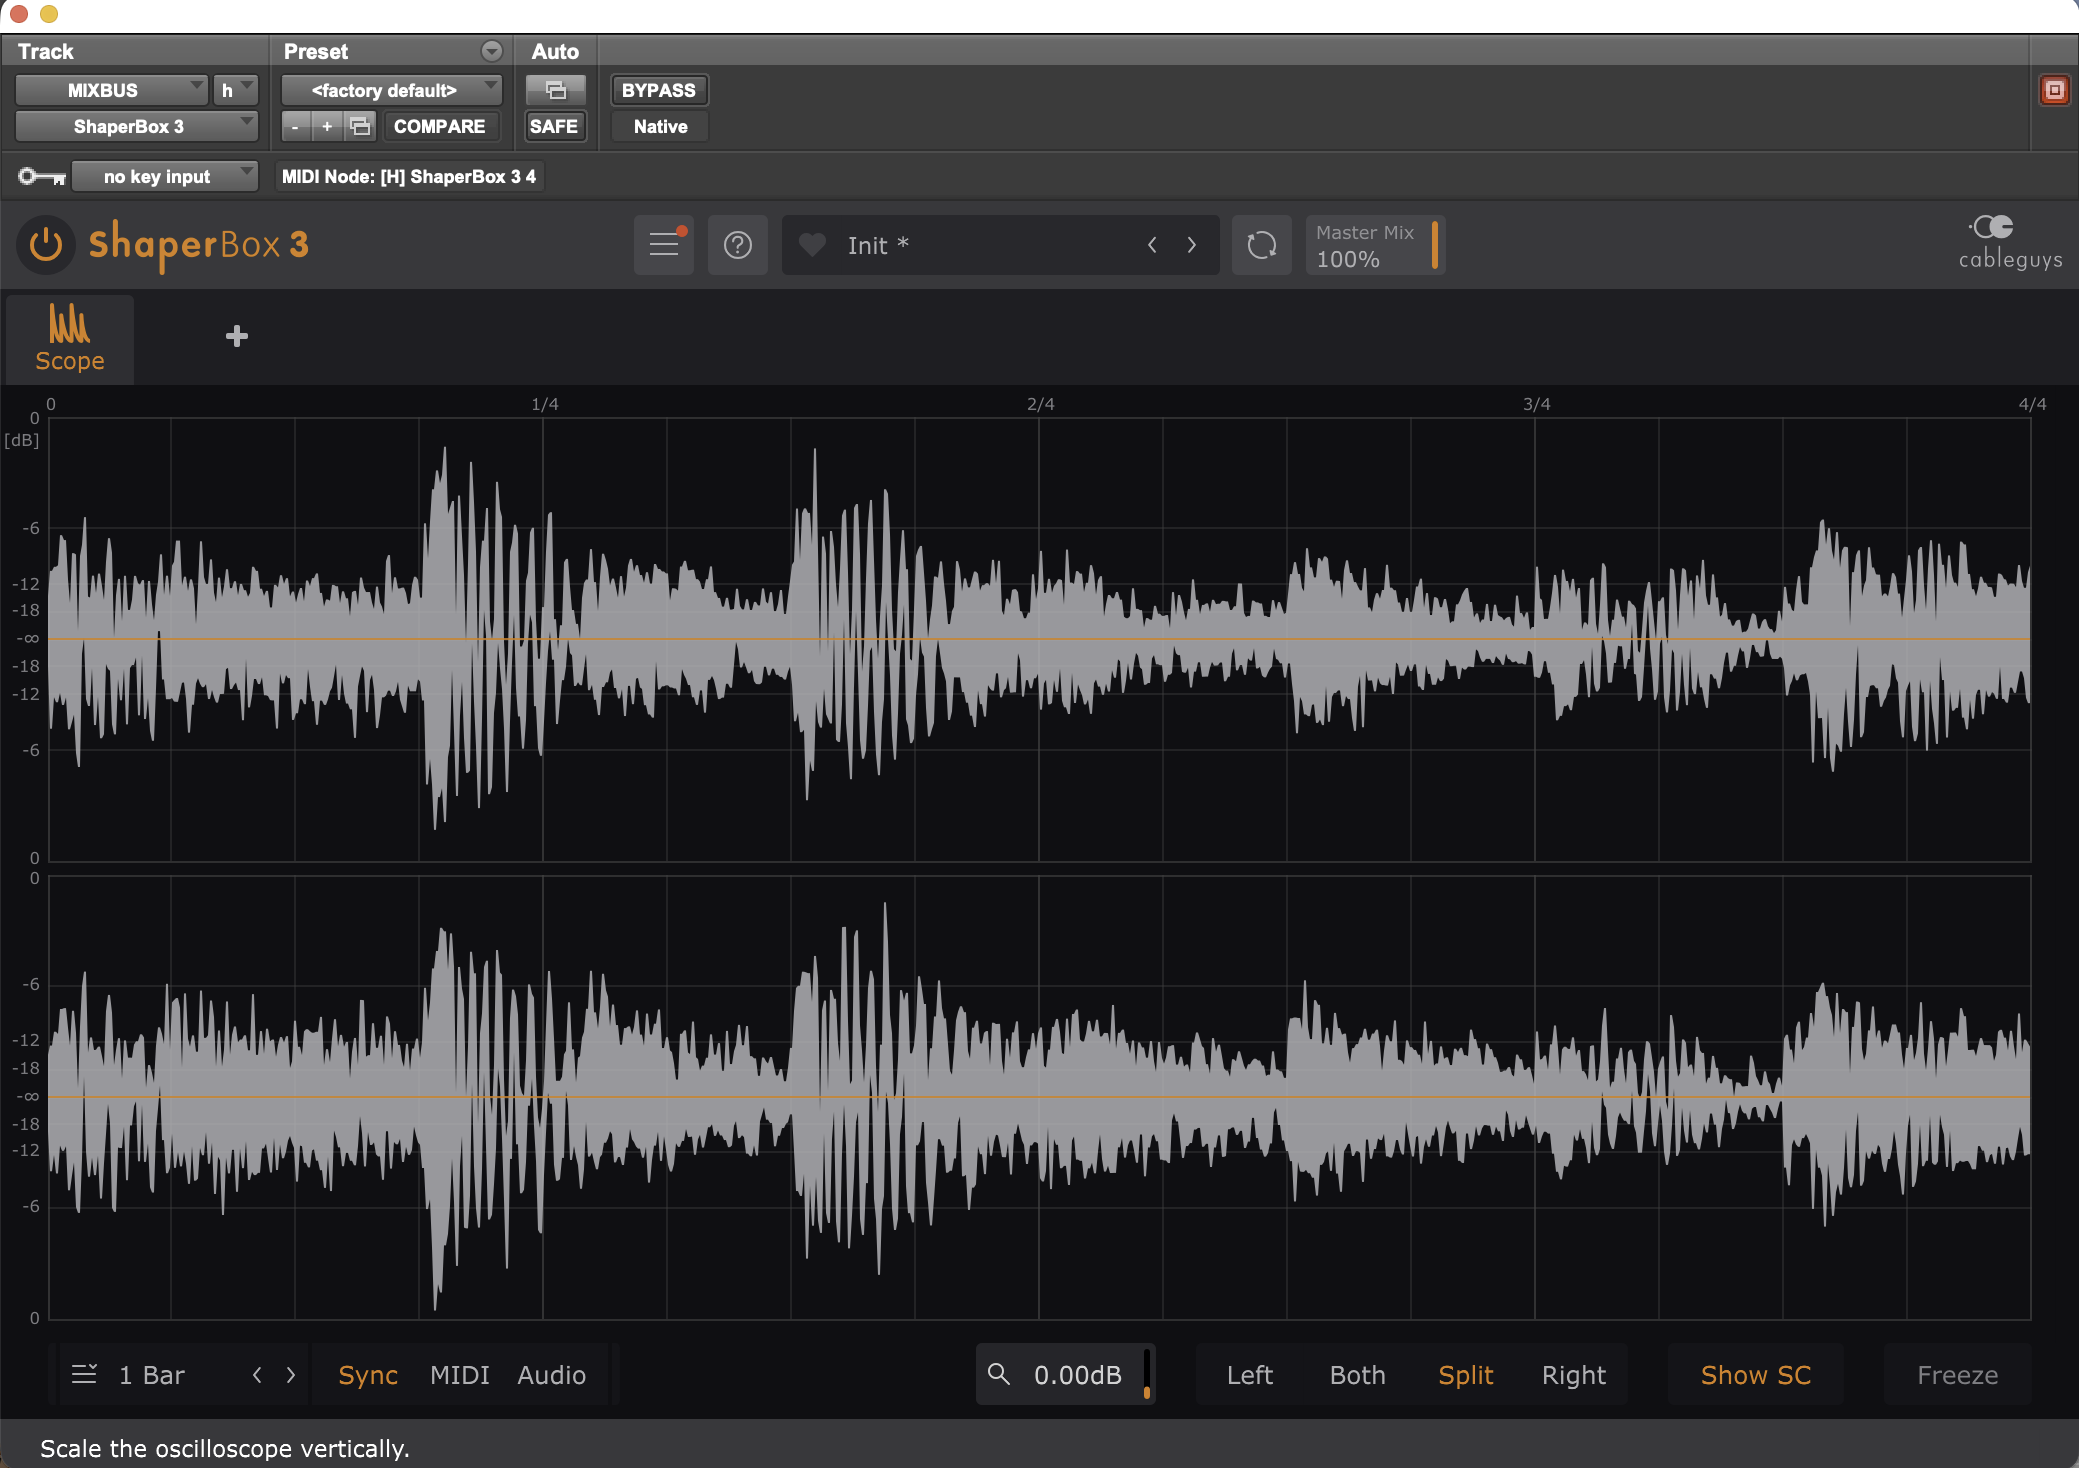2079x1468 pixels.
Task: Show only the Left channel
Action: 1250,1375
